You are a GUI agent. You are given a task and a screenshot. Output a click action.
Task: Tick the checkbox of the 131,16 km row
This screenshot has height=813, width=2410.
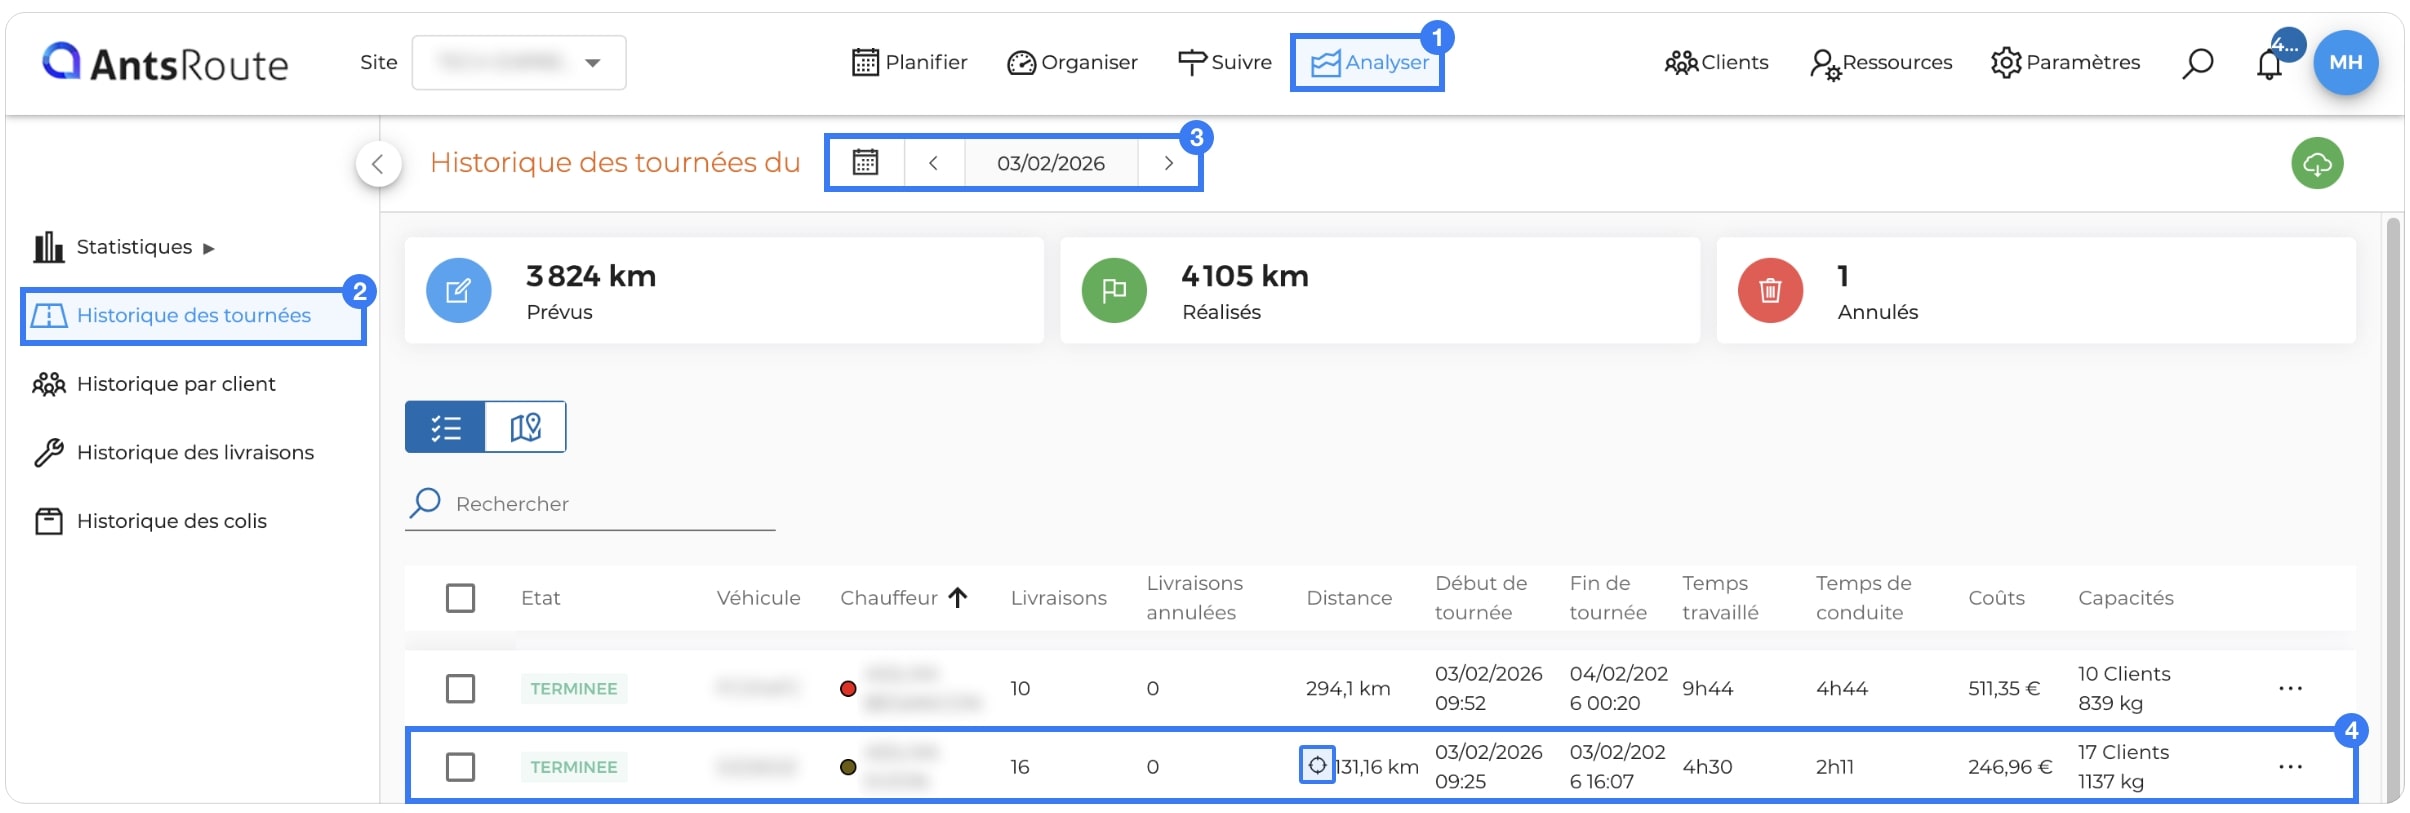coord(460,767)
